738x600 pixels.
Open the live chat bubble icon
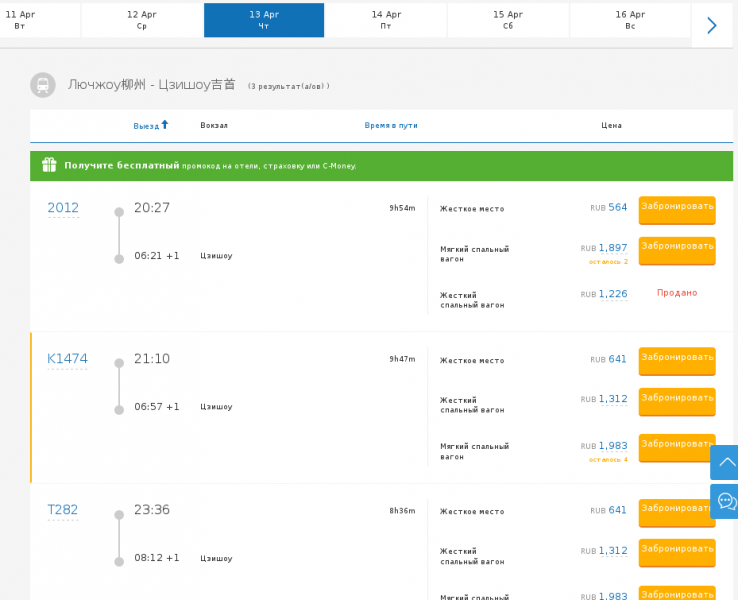click(726, 501)
